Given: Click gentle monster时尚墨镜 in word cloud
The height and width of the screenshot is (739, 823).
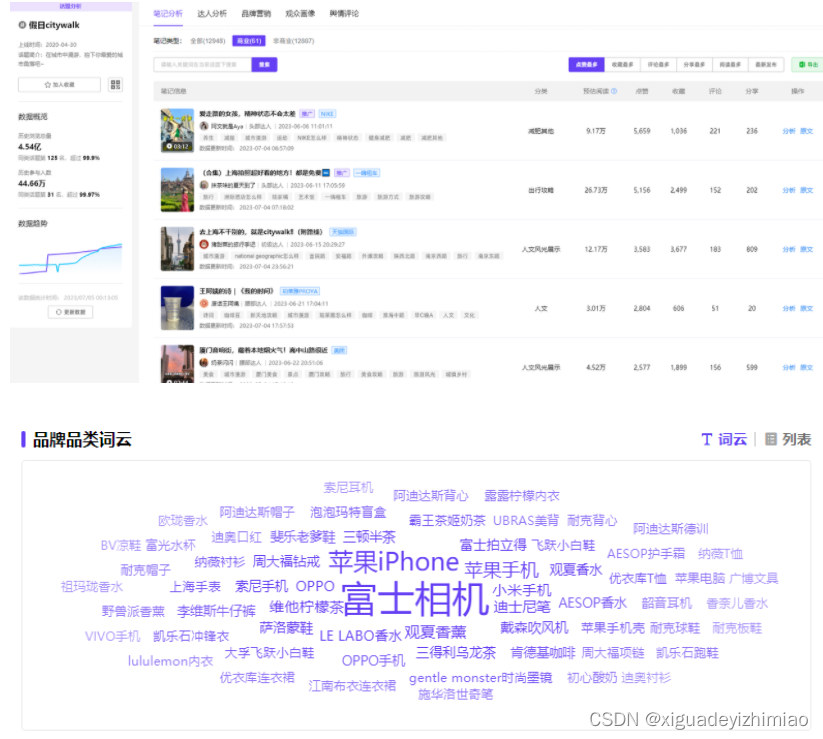Looking at the screenshot, I should tap(480, 678).
